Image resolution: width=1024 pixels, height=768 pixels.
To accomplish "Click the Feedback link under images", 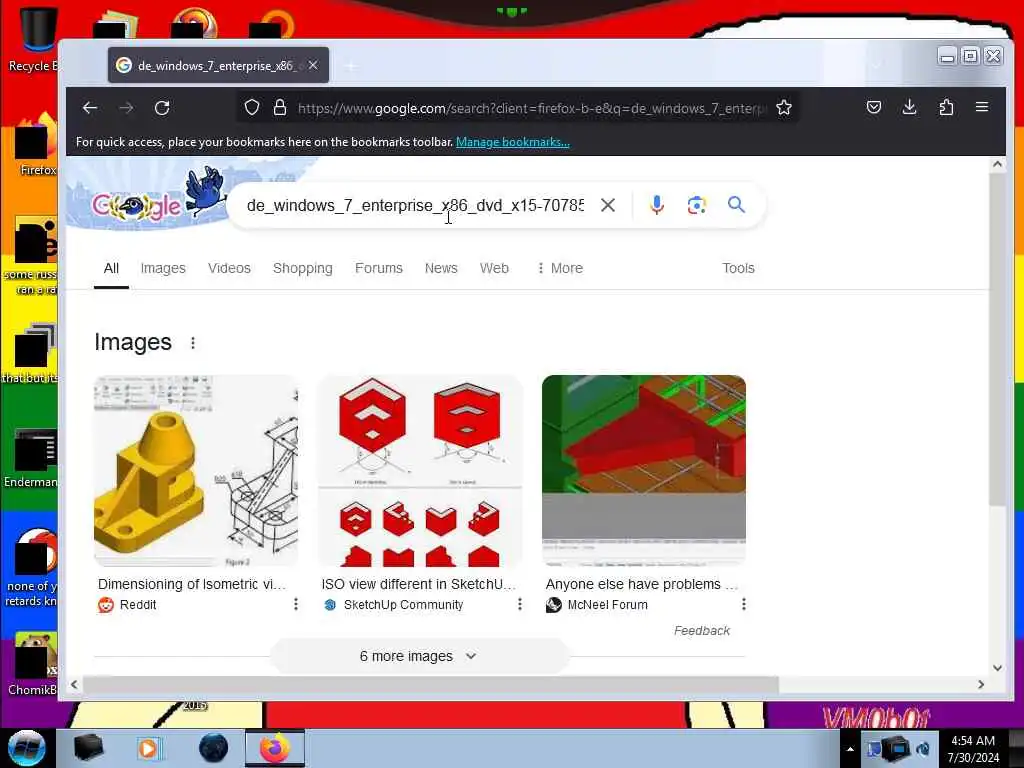I will coord(702,631).
